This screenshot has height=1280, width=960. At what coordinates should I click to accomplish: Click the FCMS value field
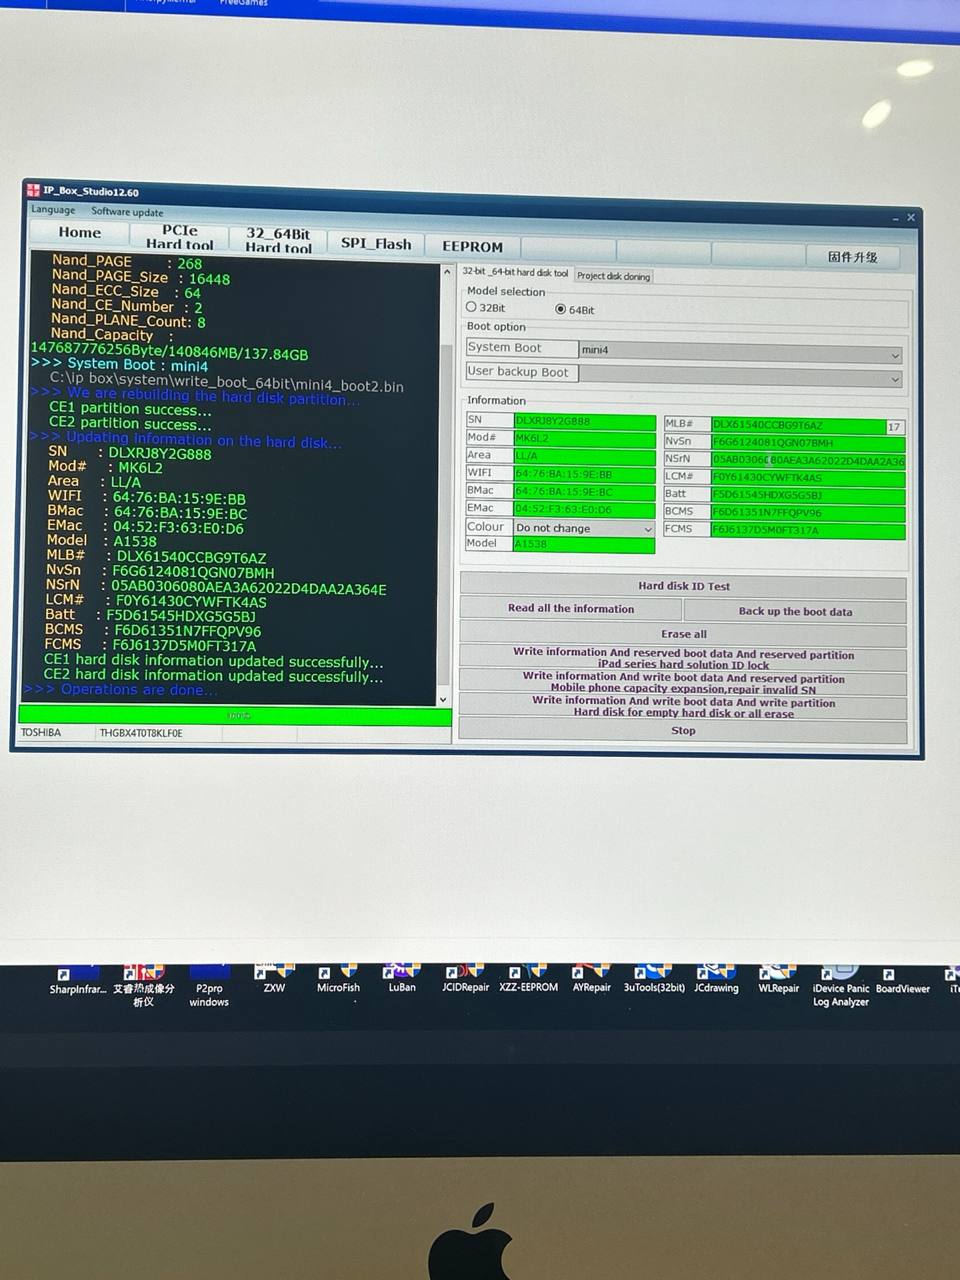(808, 530)
